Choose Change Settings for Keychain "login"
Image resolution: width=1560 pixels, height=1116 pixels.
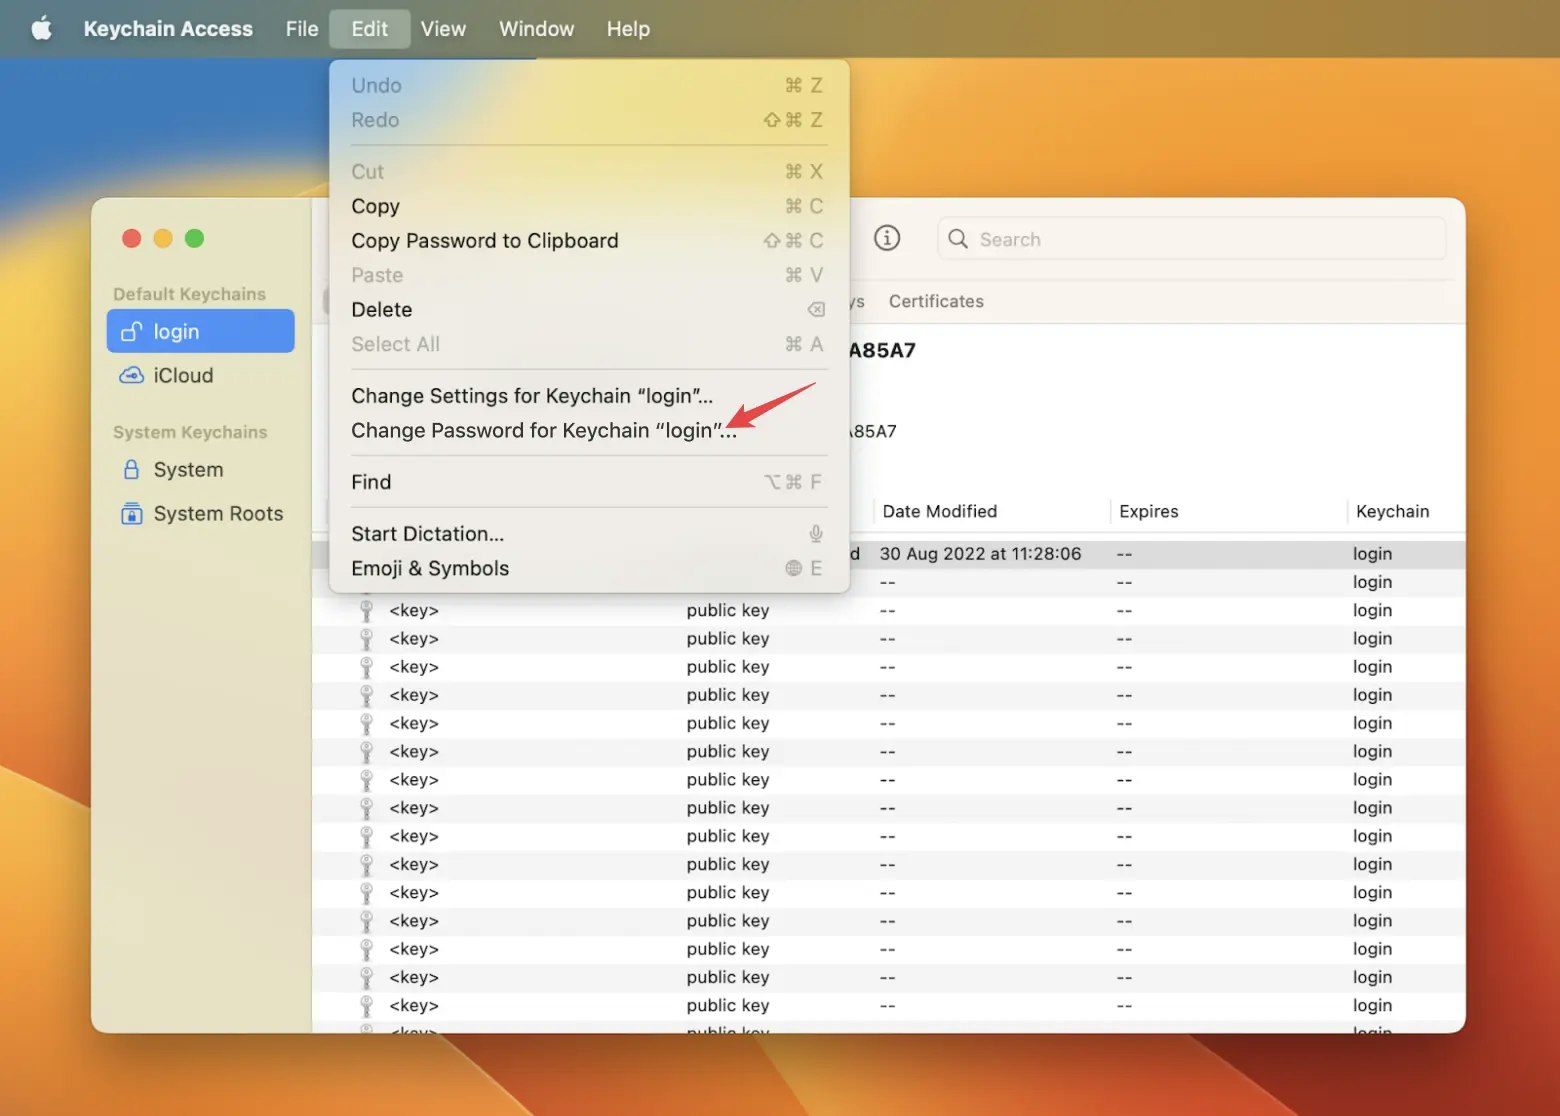click(x=589, y=396)
